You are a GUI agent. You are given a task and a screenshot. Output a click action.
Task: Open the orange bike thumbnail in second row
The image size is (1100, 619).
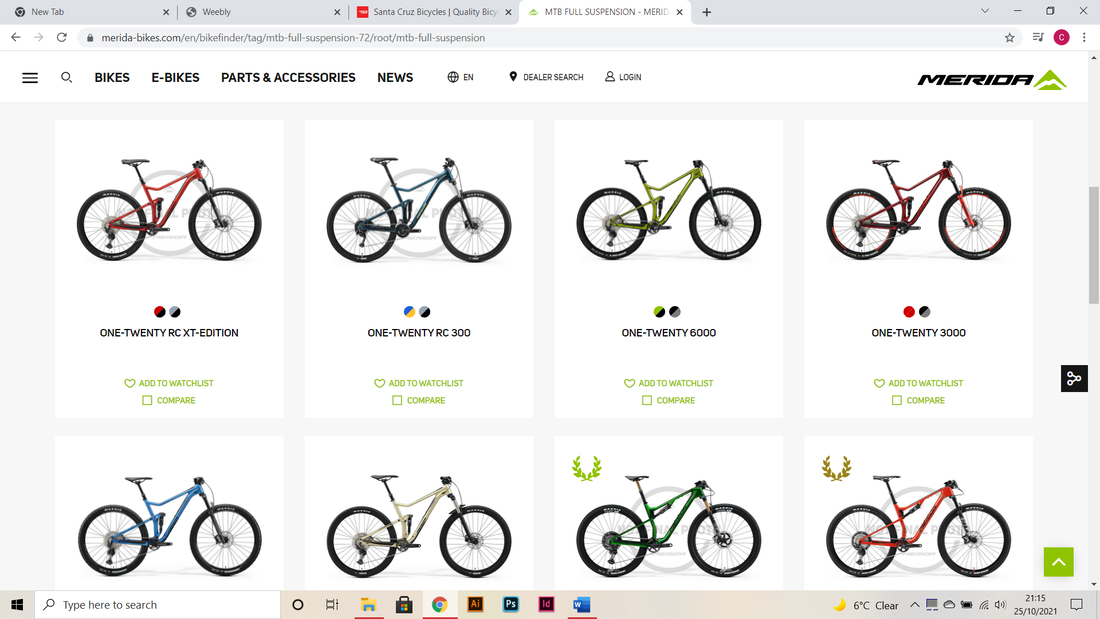[918, 526]
